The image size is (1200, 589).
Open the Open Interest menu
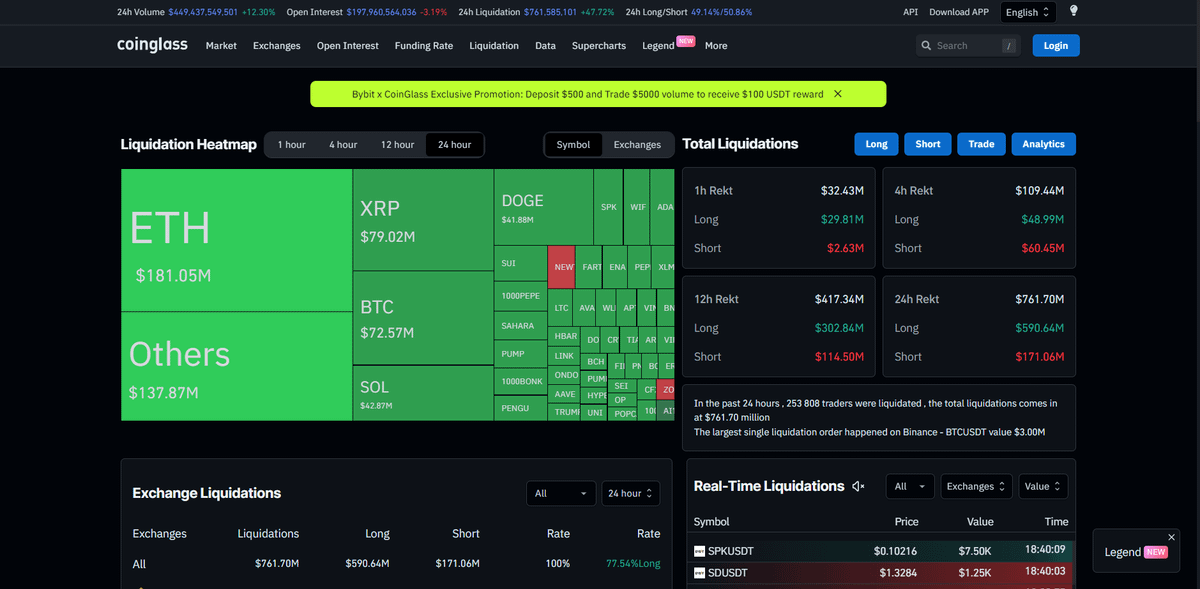[348, 46]
